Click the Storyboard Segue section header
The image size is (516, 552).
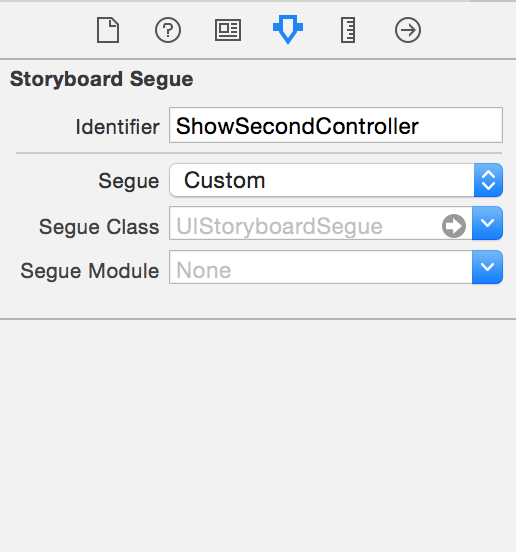pyautogui.click(x=101, y=79)
